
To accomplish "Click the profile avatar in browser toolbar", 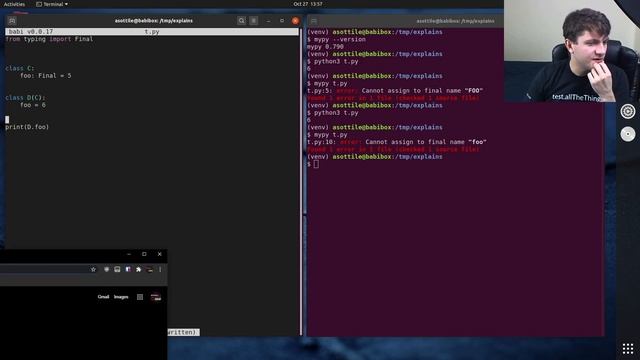I will point(149,269).
